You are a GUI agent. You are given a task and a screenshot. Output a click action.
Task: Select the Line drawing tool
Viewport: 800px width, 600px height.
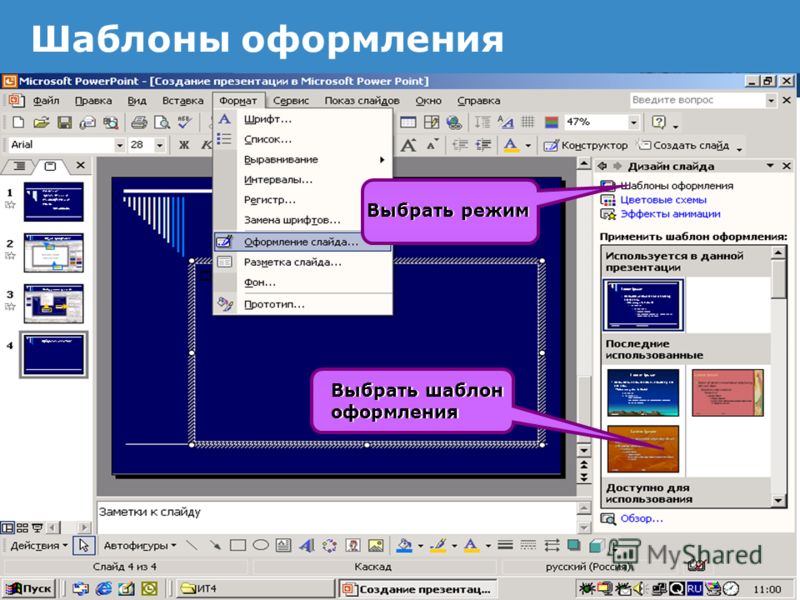pyautogui.click(x=192, y=545)
